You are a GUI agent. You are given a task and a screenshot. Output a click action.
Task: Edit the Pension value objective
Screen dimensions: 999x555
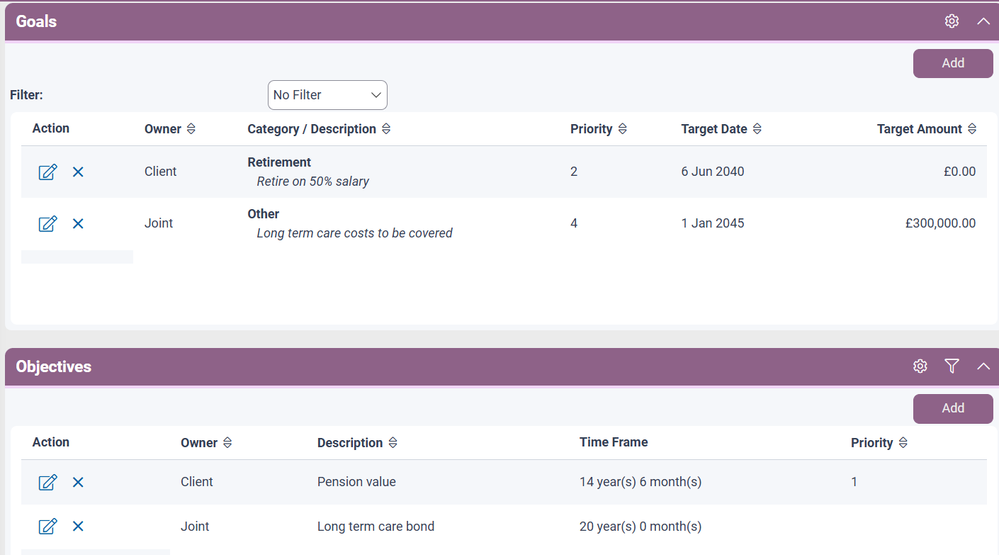pyautogui.click(x=47, y=482)
